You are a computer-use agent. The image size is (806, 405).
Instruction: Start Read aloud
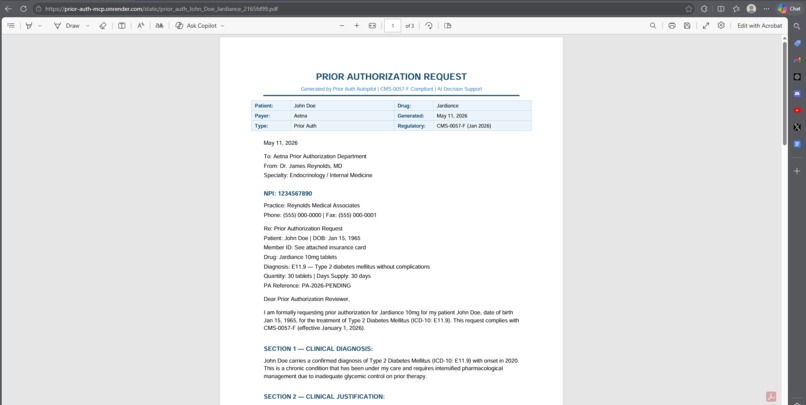click(141, 26)
